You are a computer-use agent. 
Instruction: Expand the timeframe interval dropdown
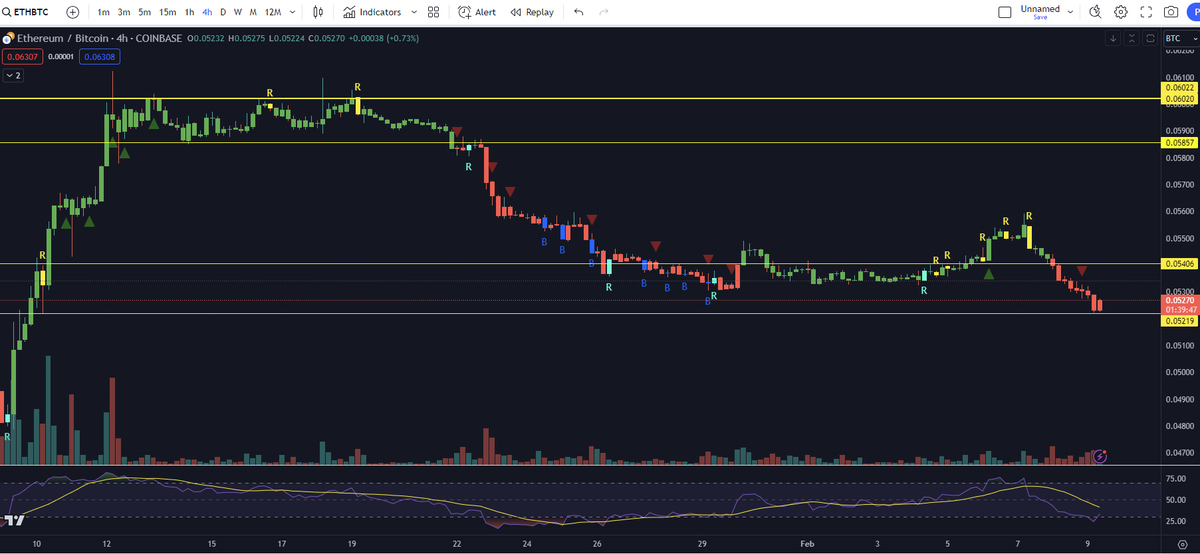[x=292, y=12]
